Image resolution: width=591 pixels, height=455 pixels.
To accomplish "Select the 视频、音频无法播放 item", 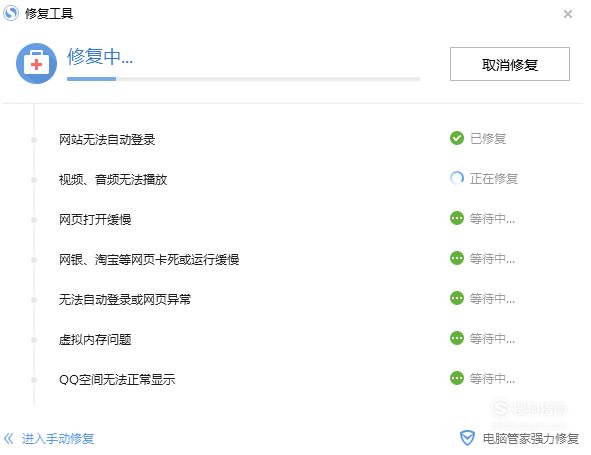I will pos(113,179).
